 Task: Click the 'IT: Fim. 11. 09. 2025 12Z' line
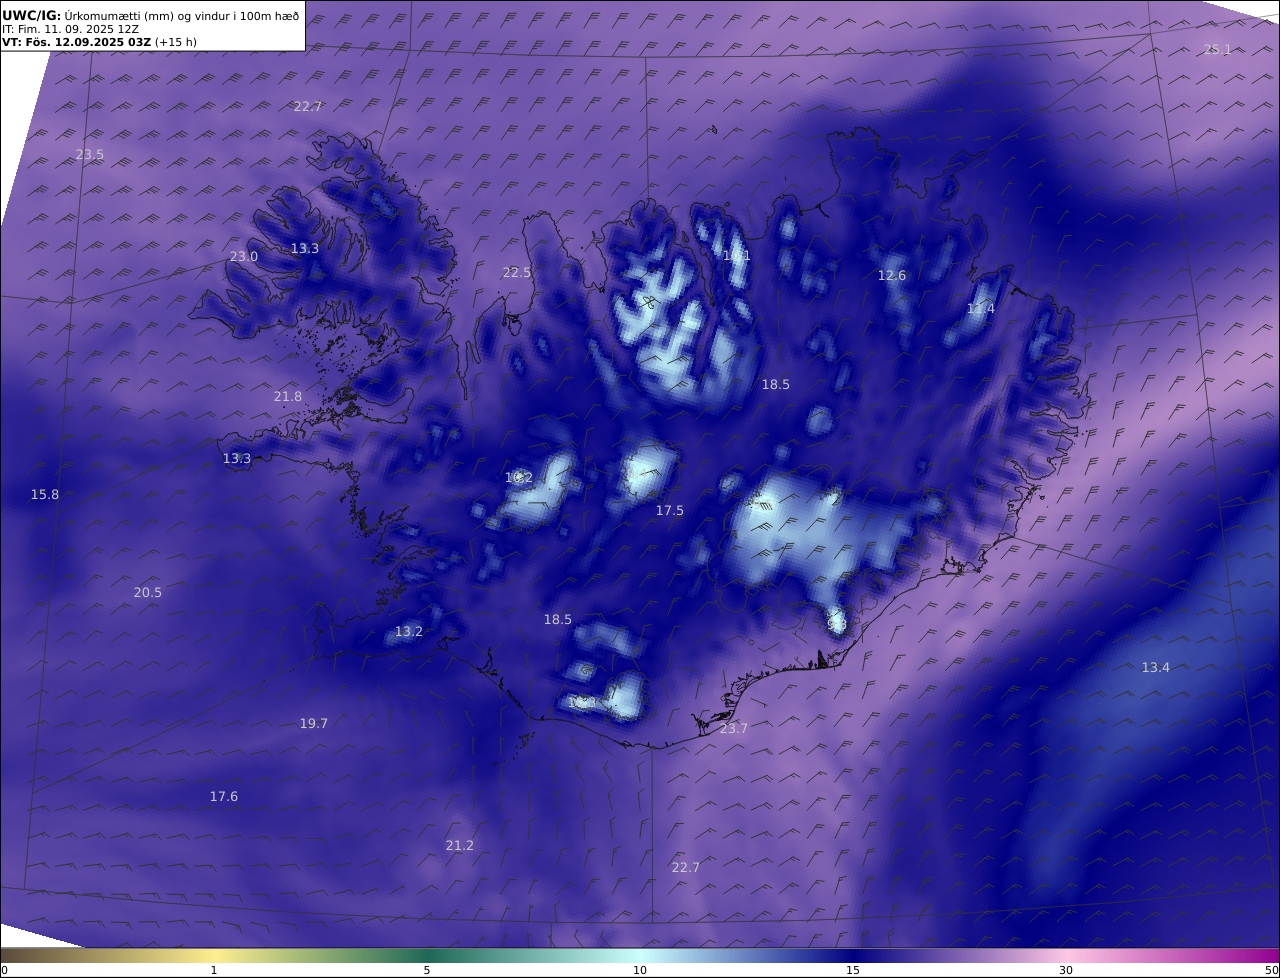click(70, 29)
